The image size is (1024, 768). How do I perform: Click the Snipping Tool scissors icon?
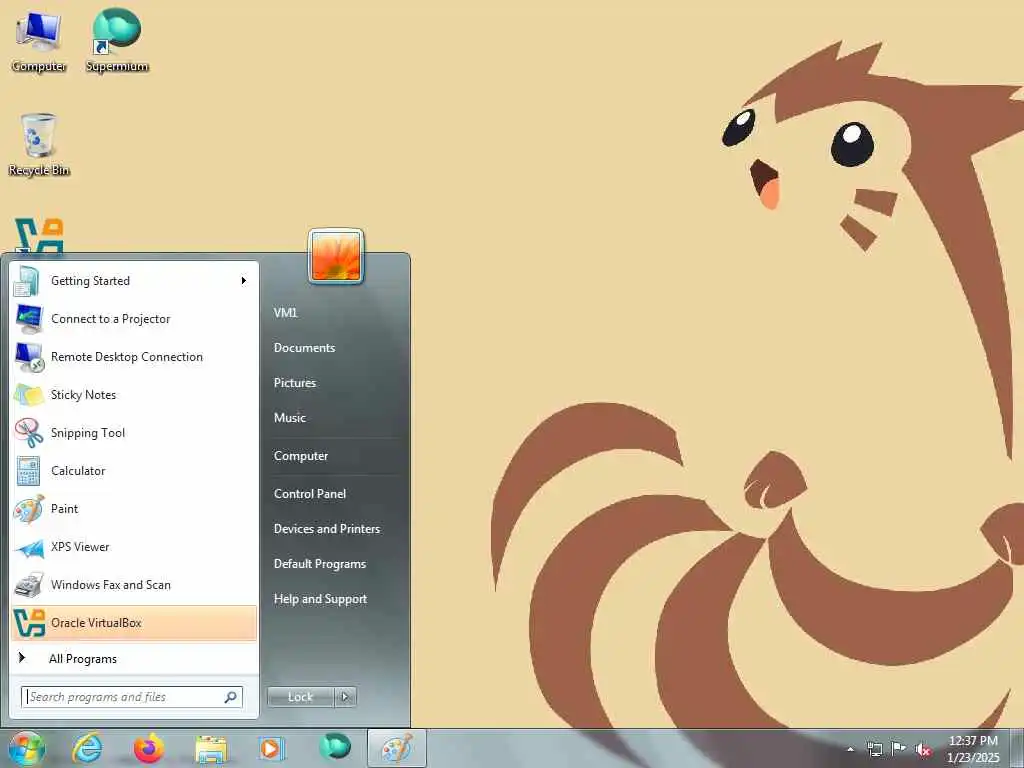point(29,433)
